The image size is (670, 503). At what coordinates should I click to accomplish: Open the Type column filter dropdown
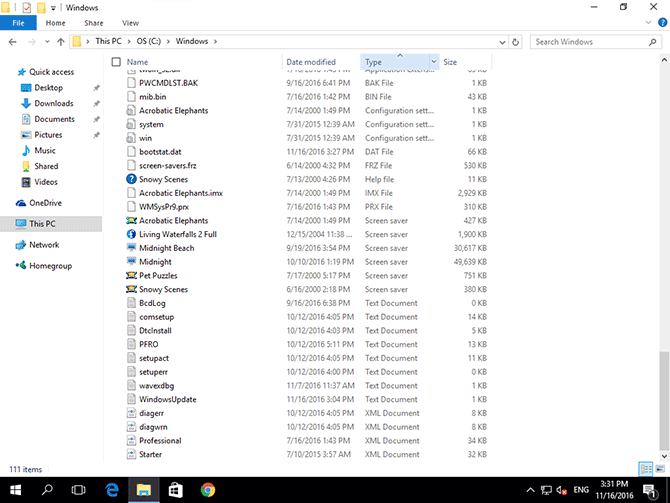pyautogui.click(x=434, y=62)
